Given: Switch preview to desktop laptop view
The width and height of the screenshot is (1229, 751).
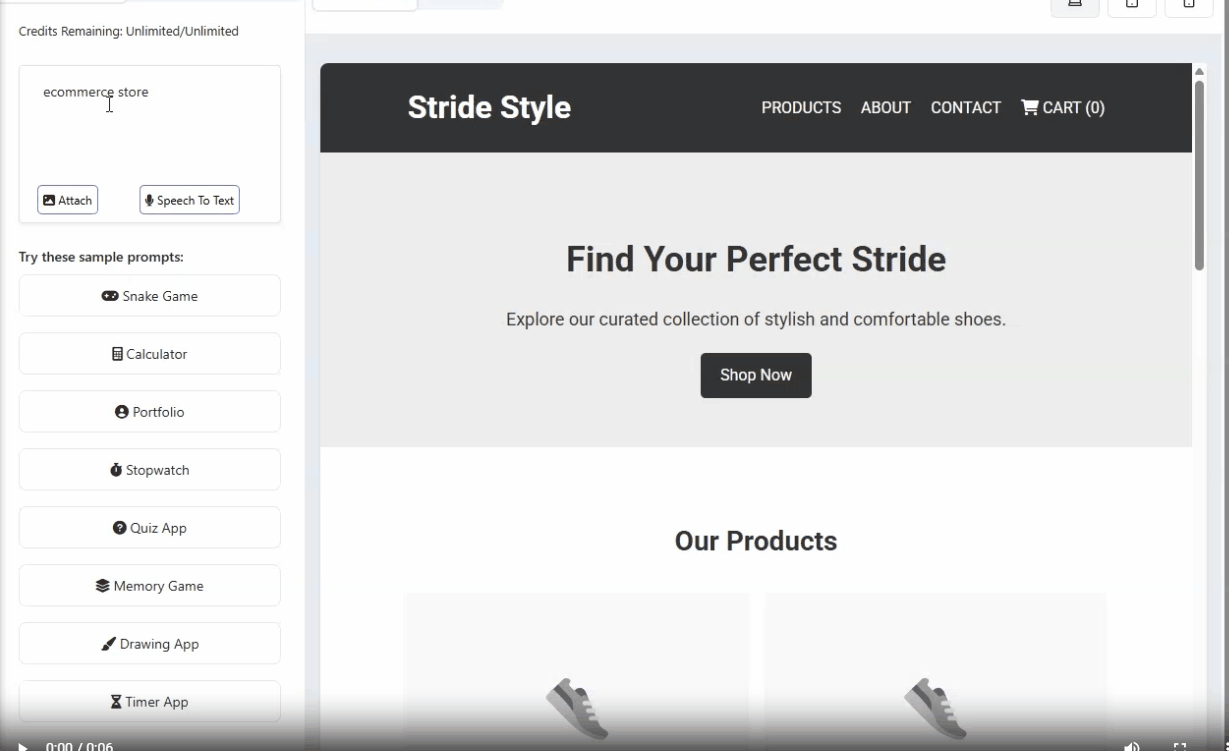Looking at the screenshot, I should click(1075, 4).
